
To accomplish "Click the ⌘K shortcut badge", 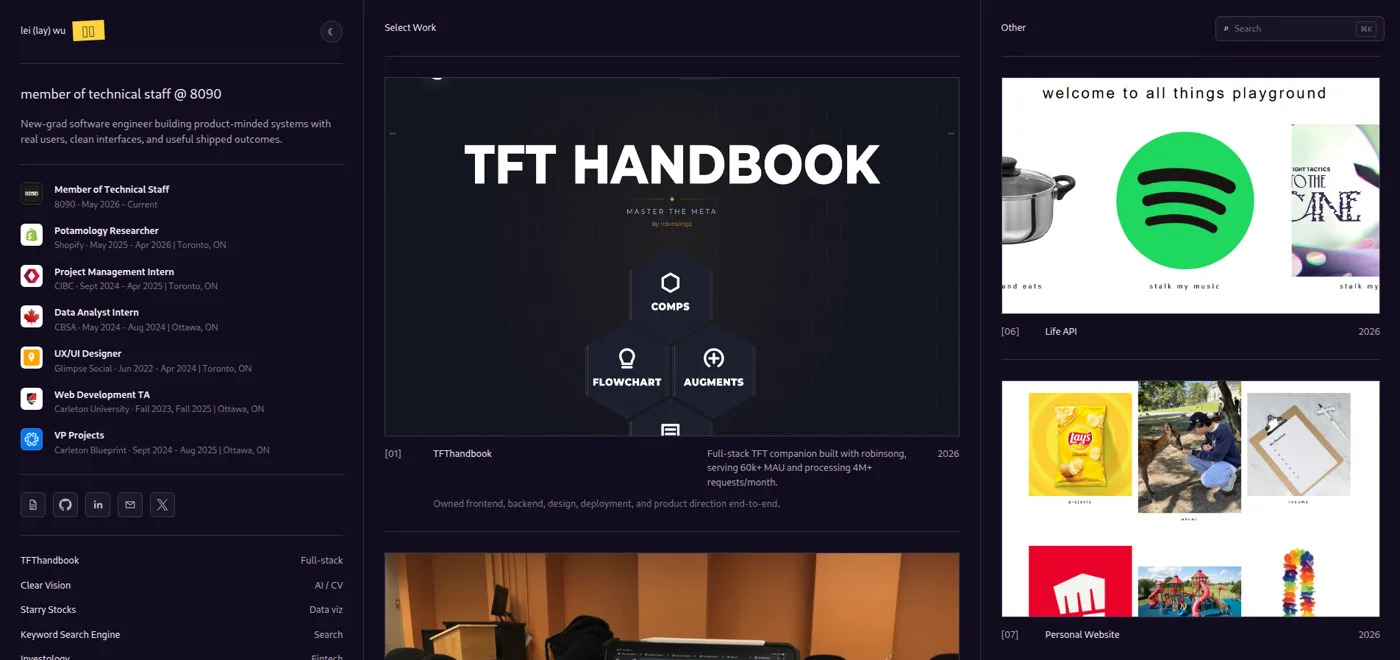I will [x=1365, y=29].
